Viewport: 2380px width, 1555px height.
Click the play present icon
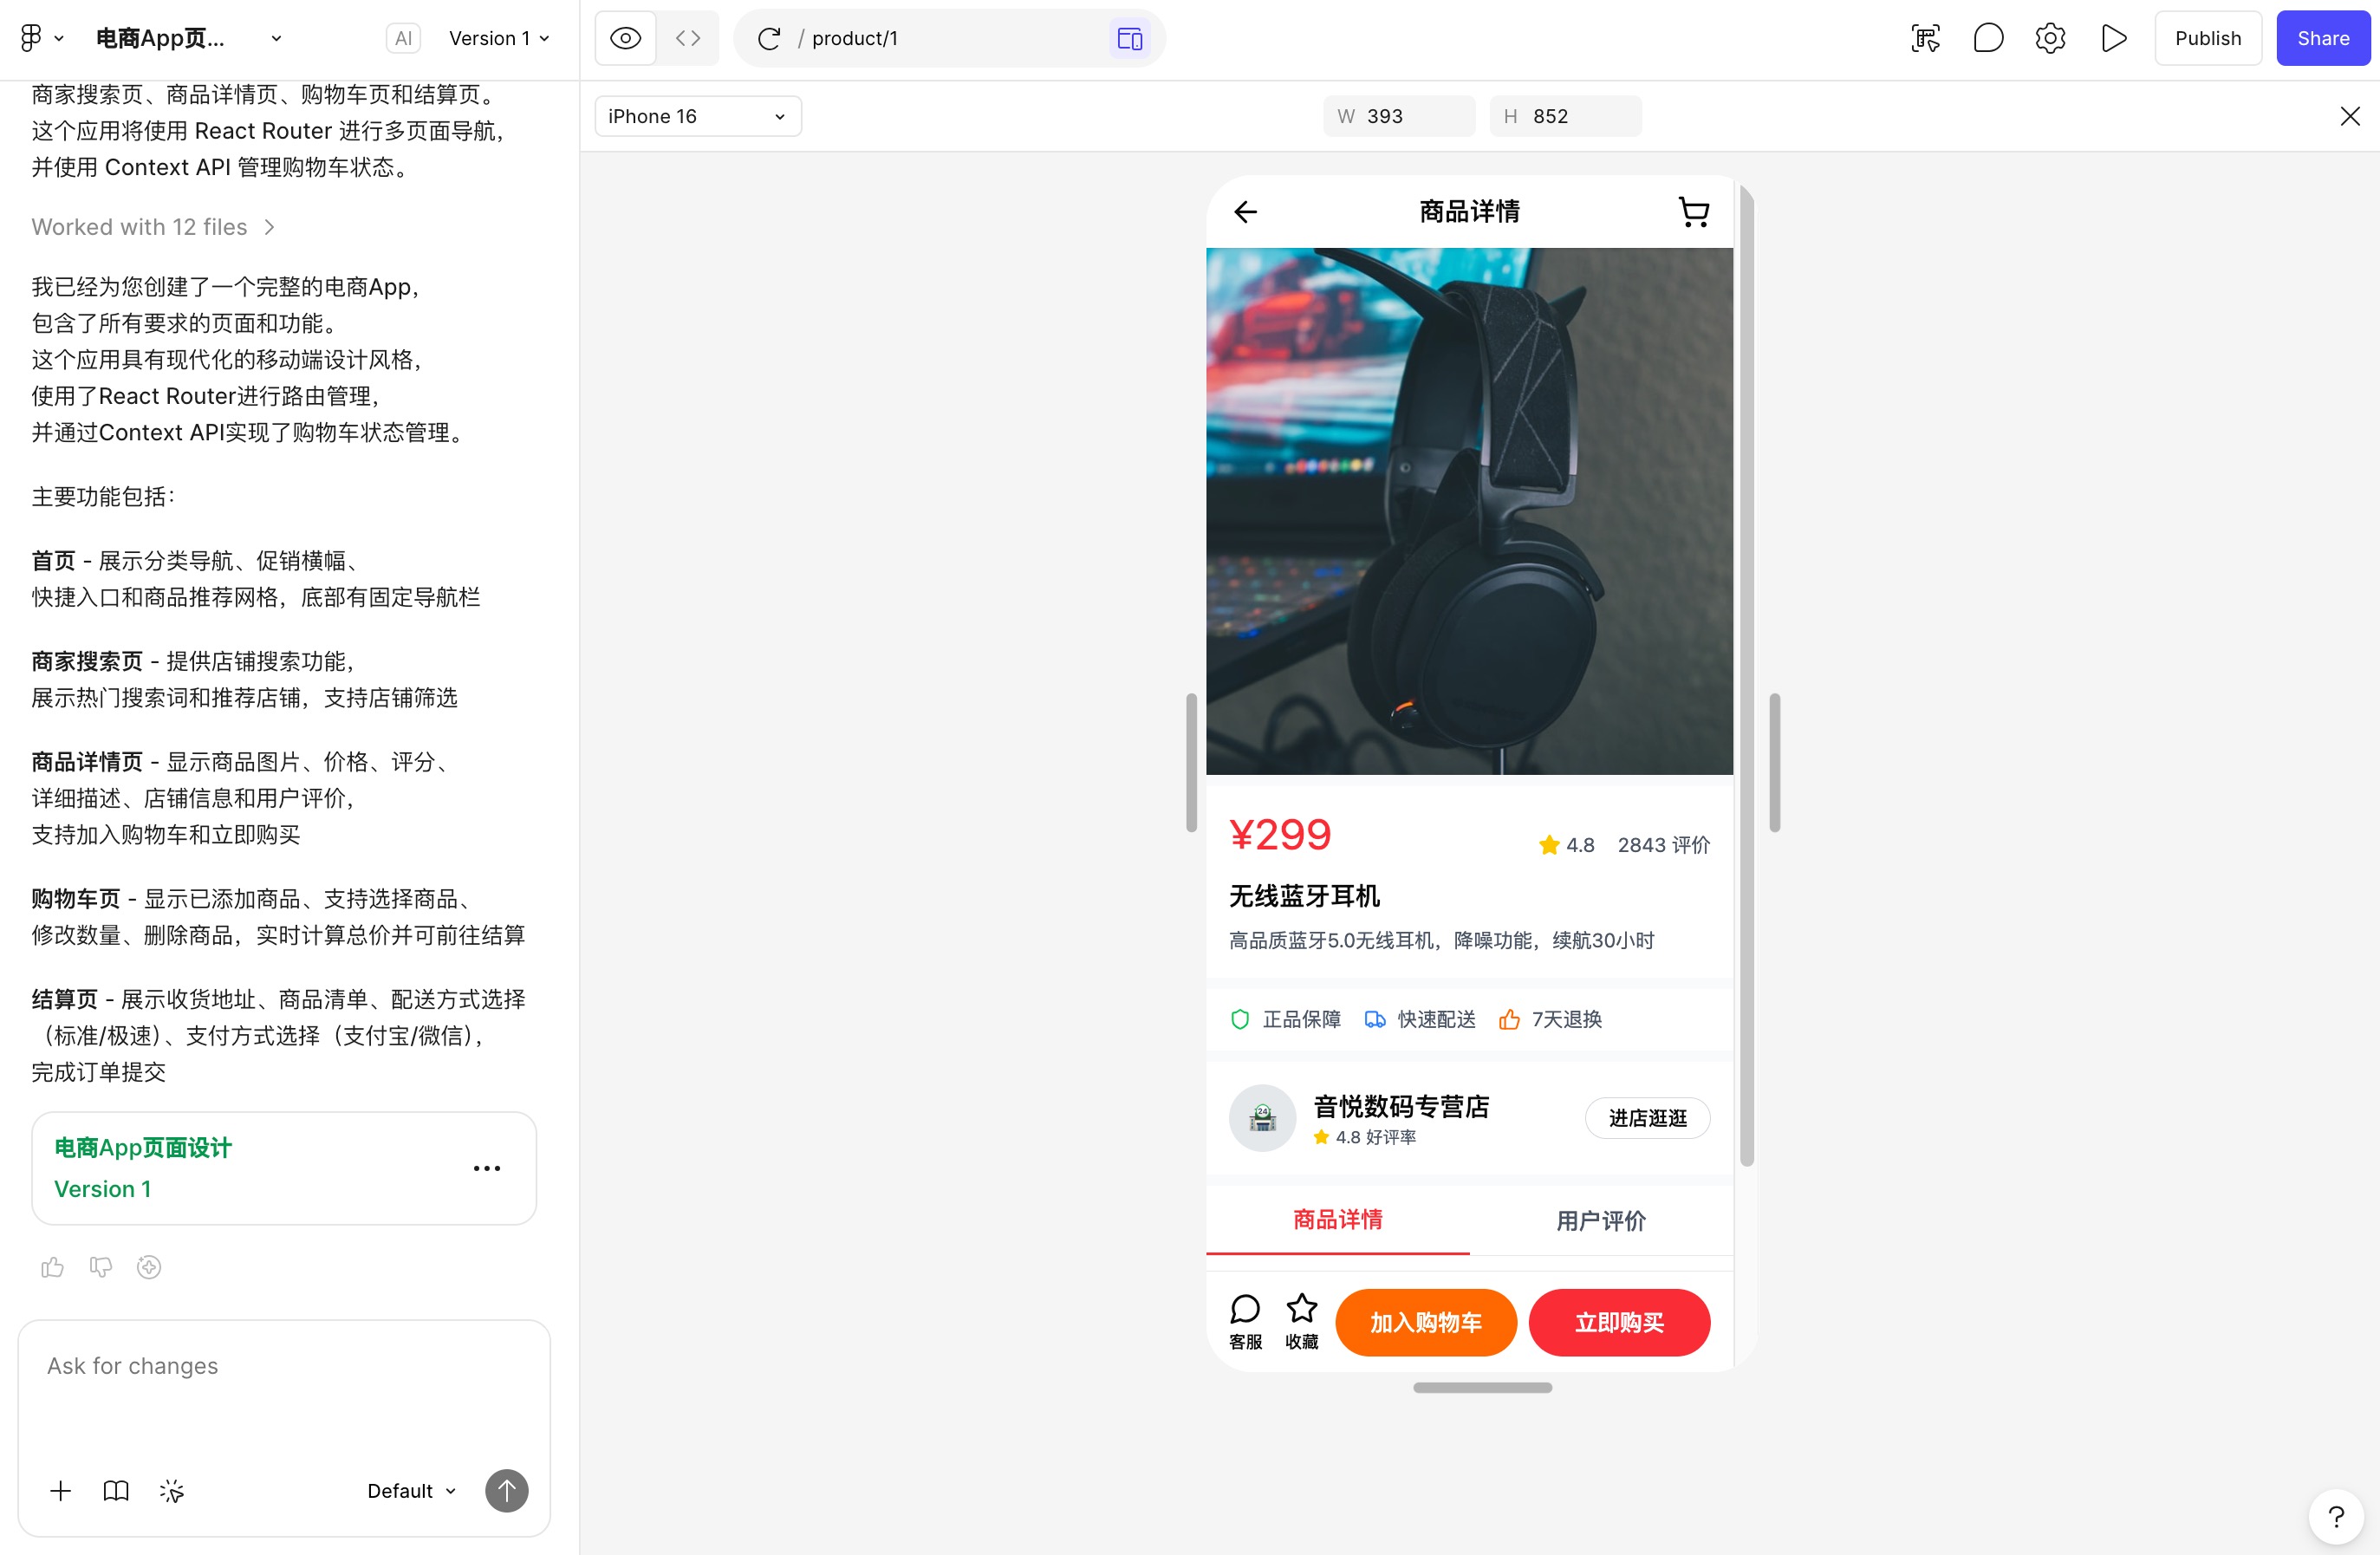point(2113,38)
